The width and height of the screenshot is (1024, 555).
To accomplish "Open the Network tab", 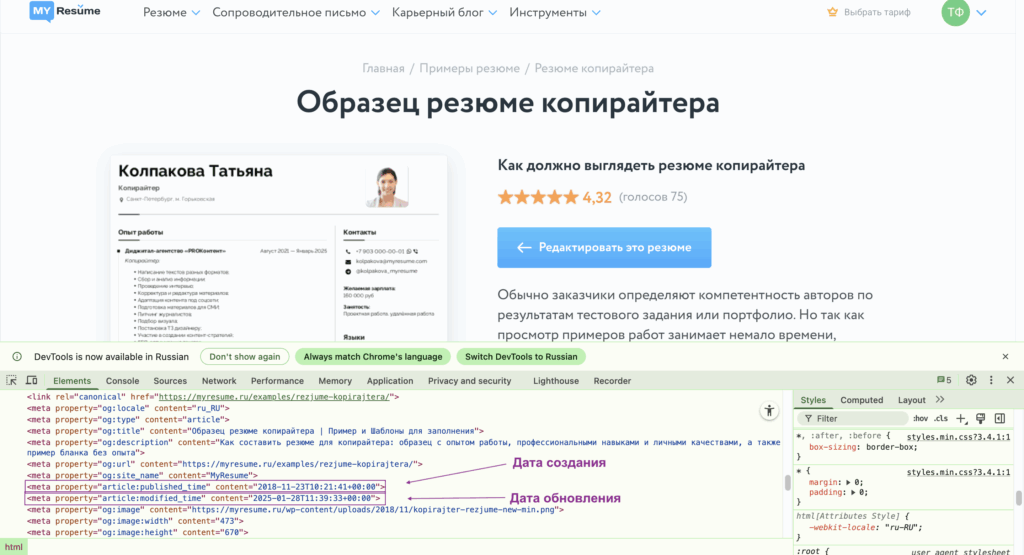I will [x=219, y=381].
